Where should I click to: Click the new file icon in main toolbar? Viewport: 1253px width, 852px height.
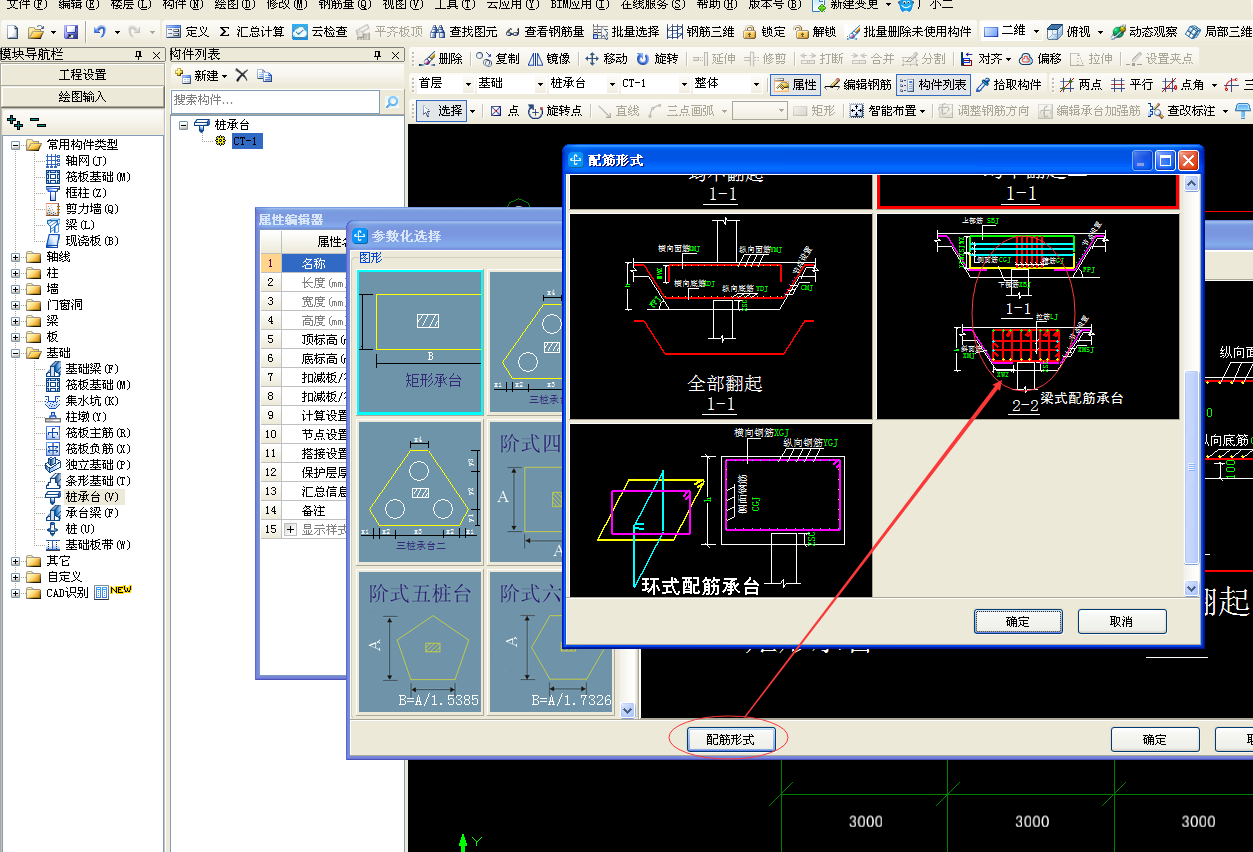click(12, 32)
